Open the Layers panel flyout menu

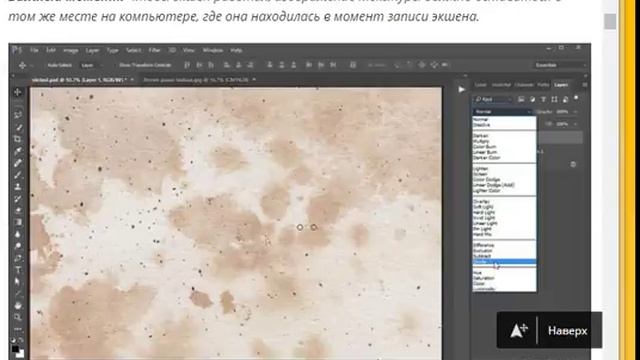coord(584,85)
